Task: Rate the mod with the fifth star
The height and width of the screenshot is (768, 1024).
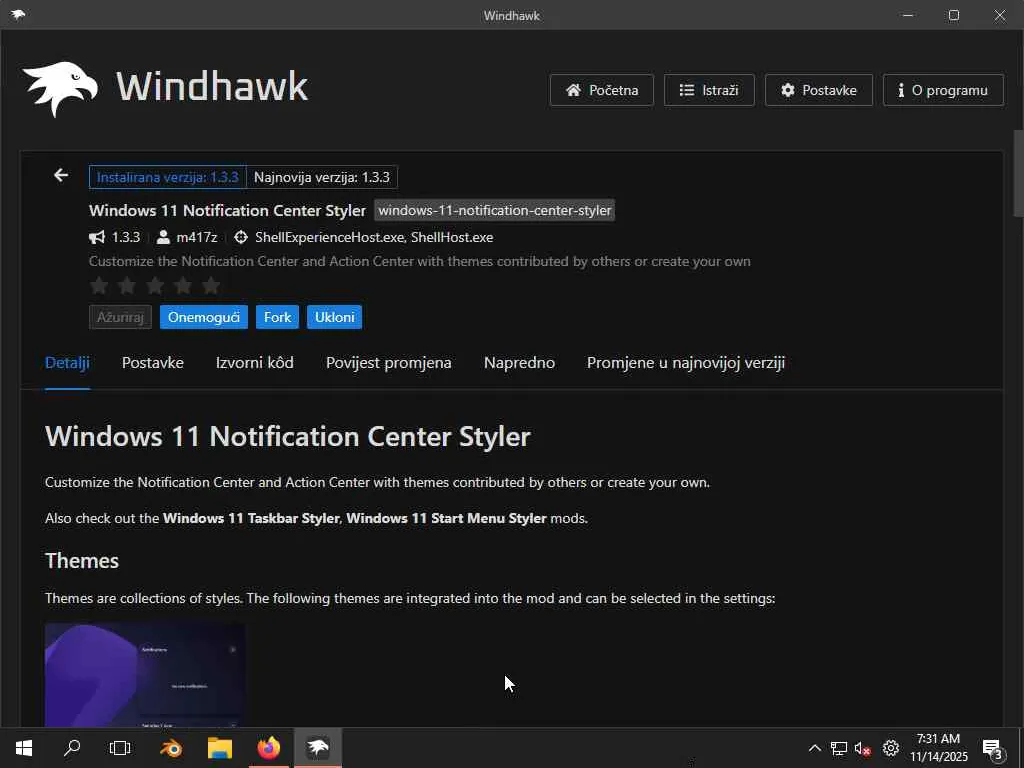Action: [211, 285]
